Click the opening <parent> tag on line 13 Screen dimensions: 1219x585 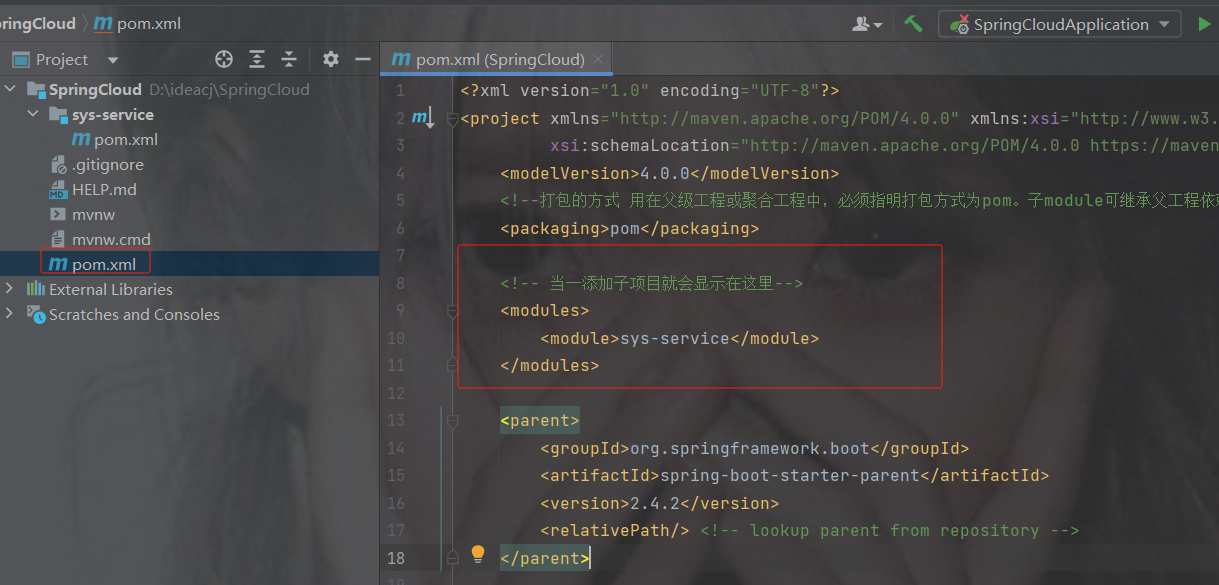540,420
